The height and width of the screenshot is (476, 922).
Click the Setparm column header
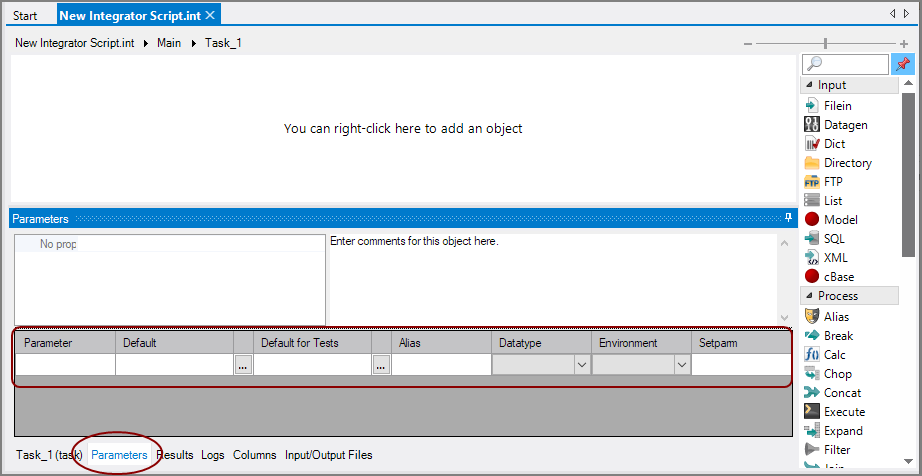coord(741,343)
